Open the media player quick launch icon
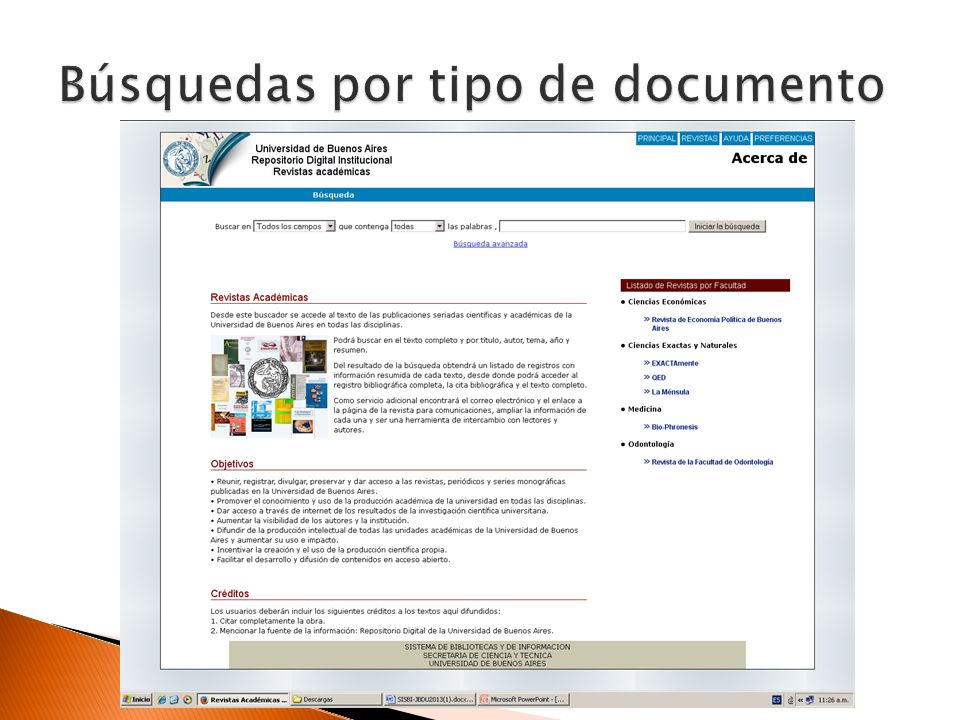 pos(187,699)
